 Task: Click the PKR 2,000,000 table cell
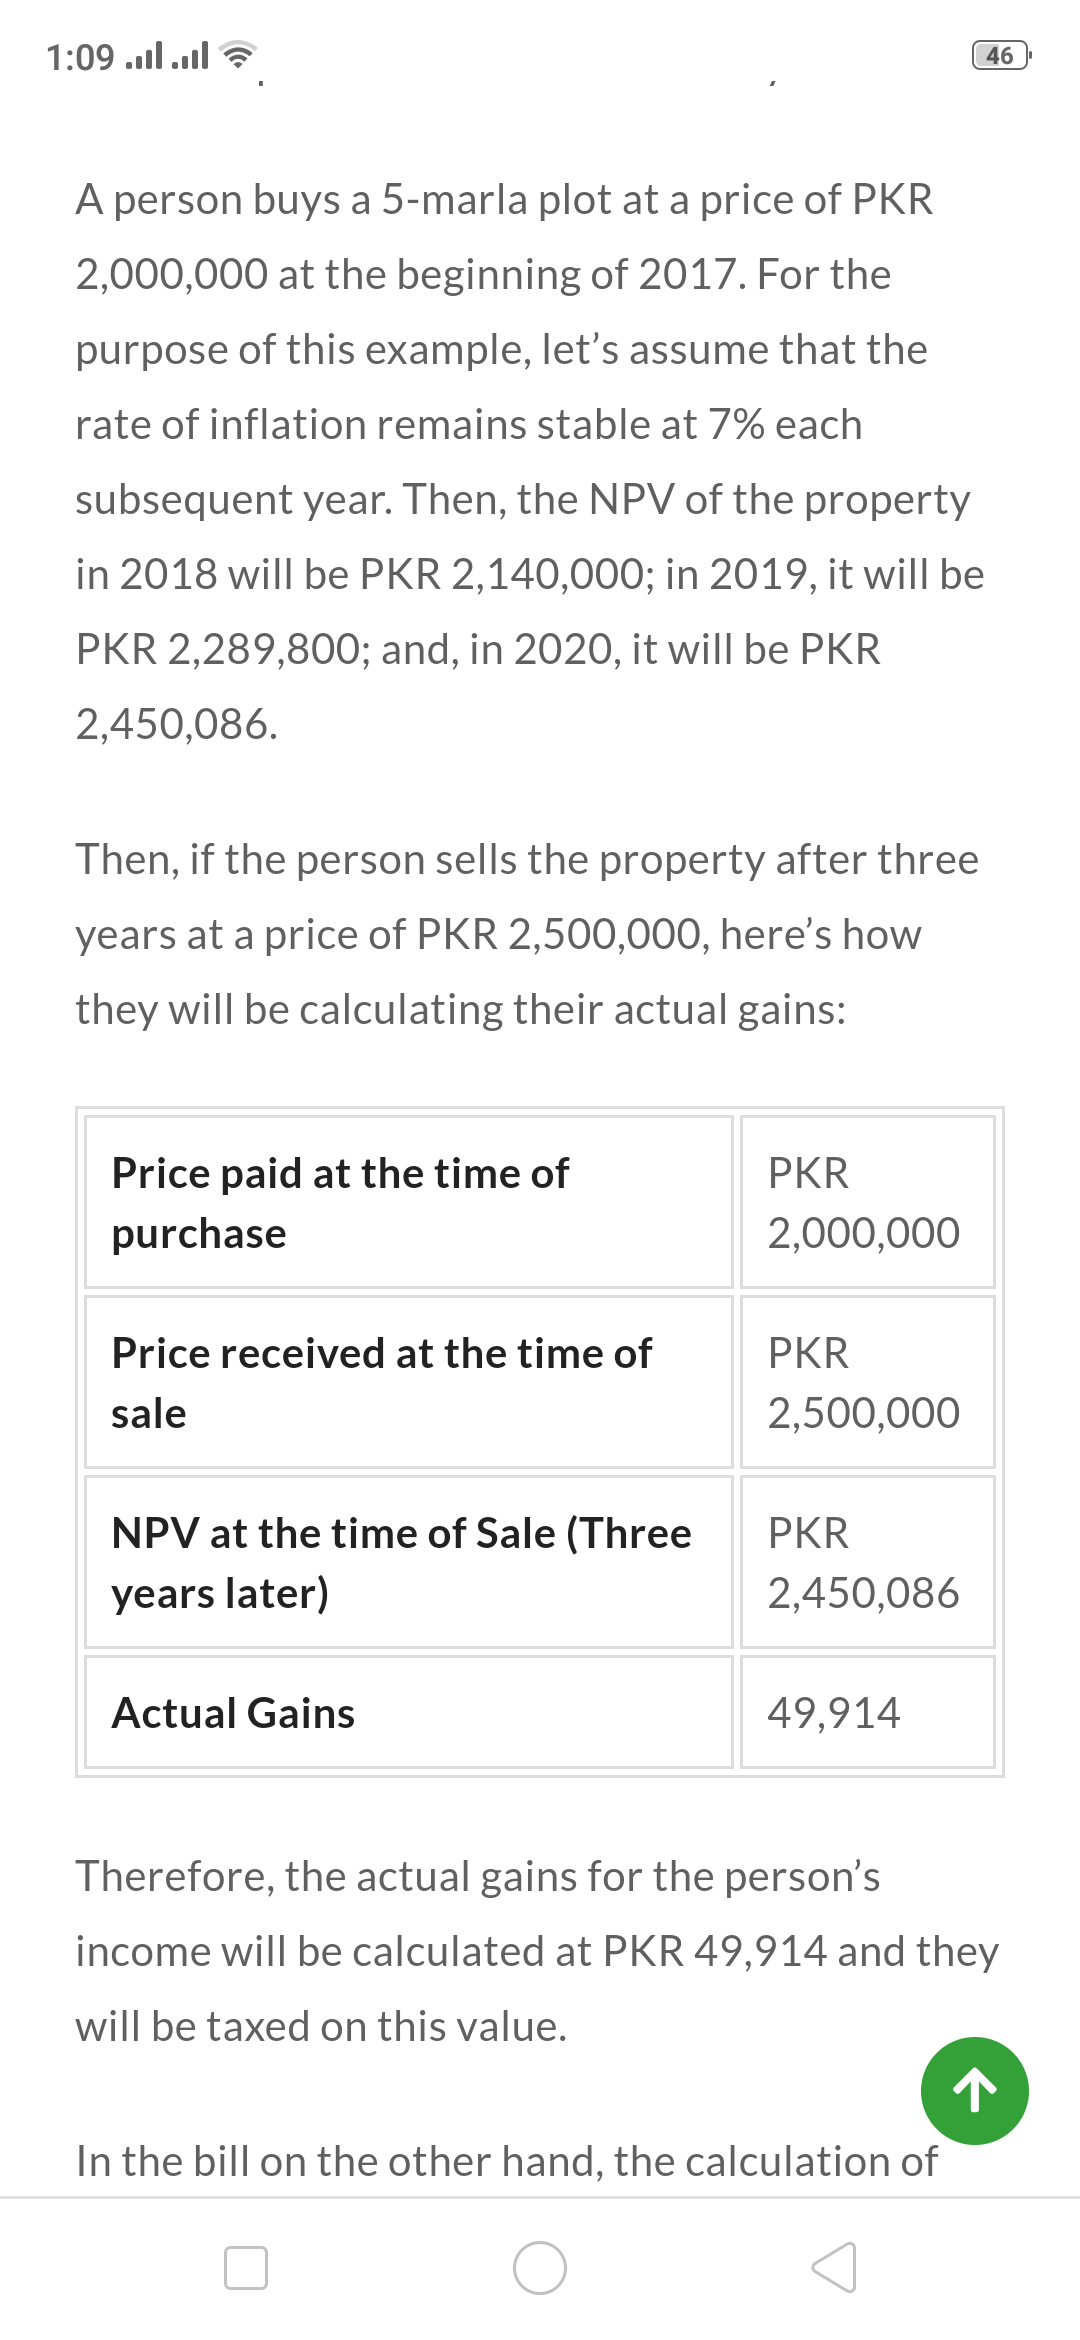[x=866, y=1202]
